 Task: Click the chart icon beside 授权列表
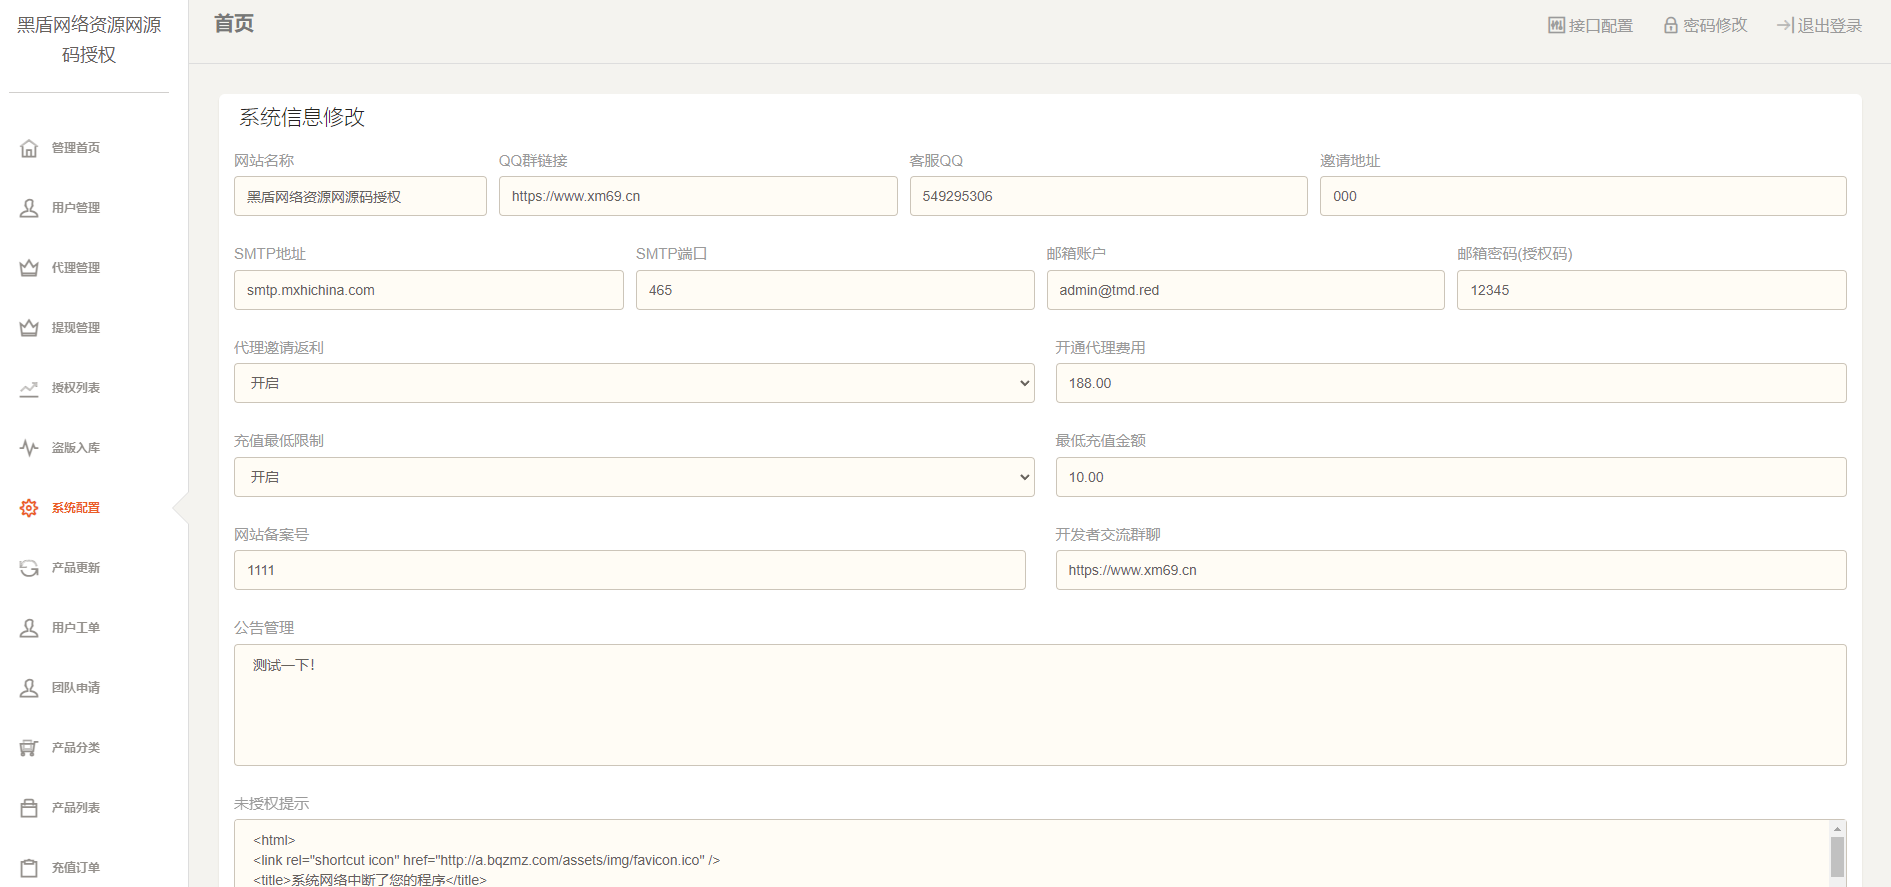[29, 388]
